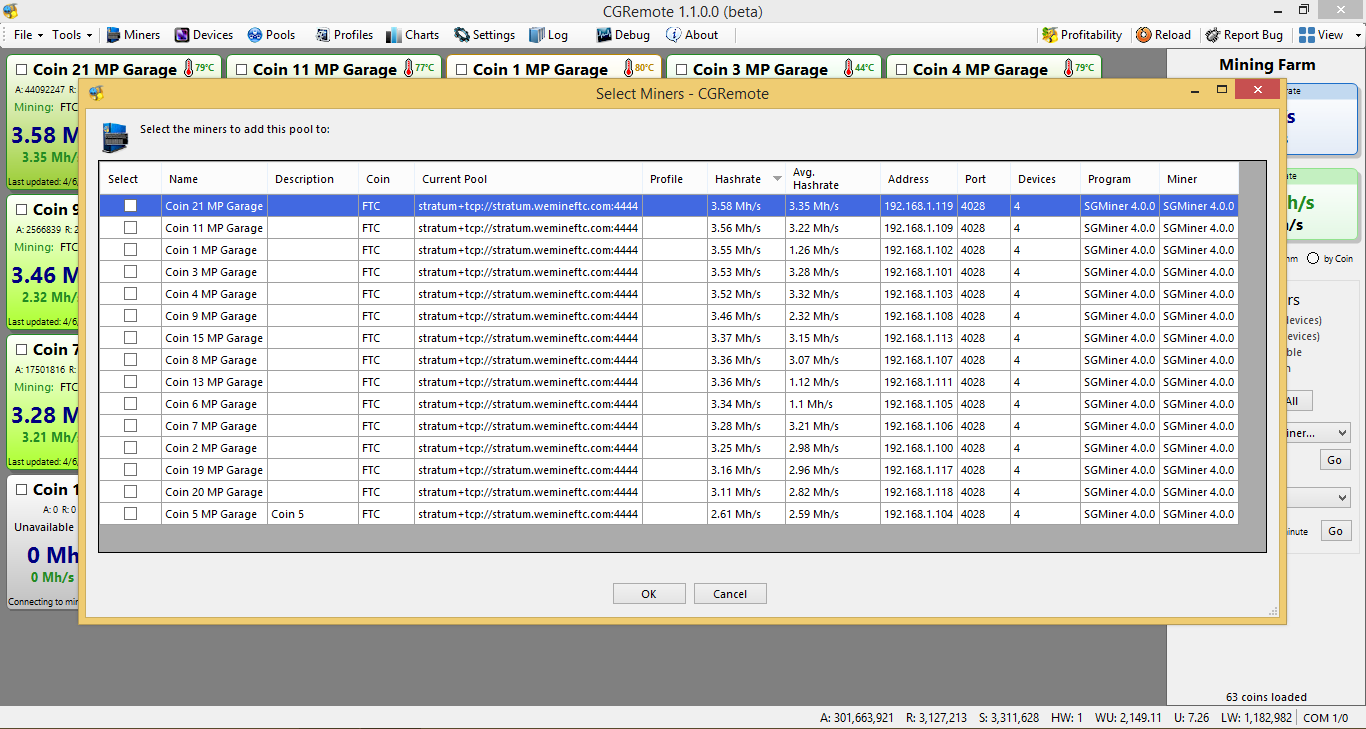The height and width of the screenshot is (729, 1366).
Task: Click thermometer icon on Coin 21 MP Garage card
Action: tap(187, 69)
